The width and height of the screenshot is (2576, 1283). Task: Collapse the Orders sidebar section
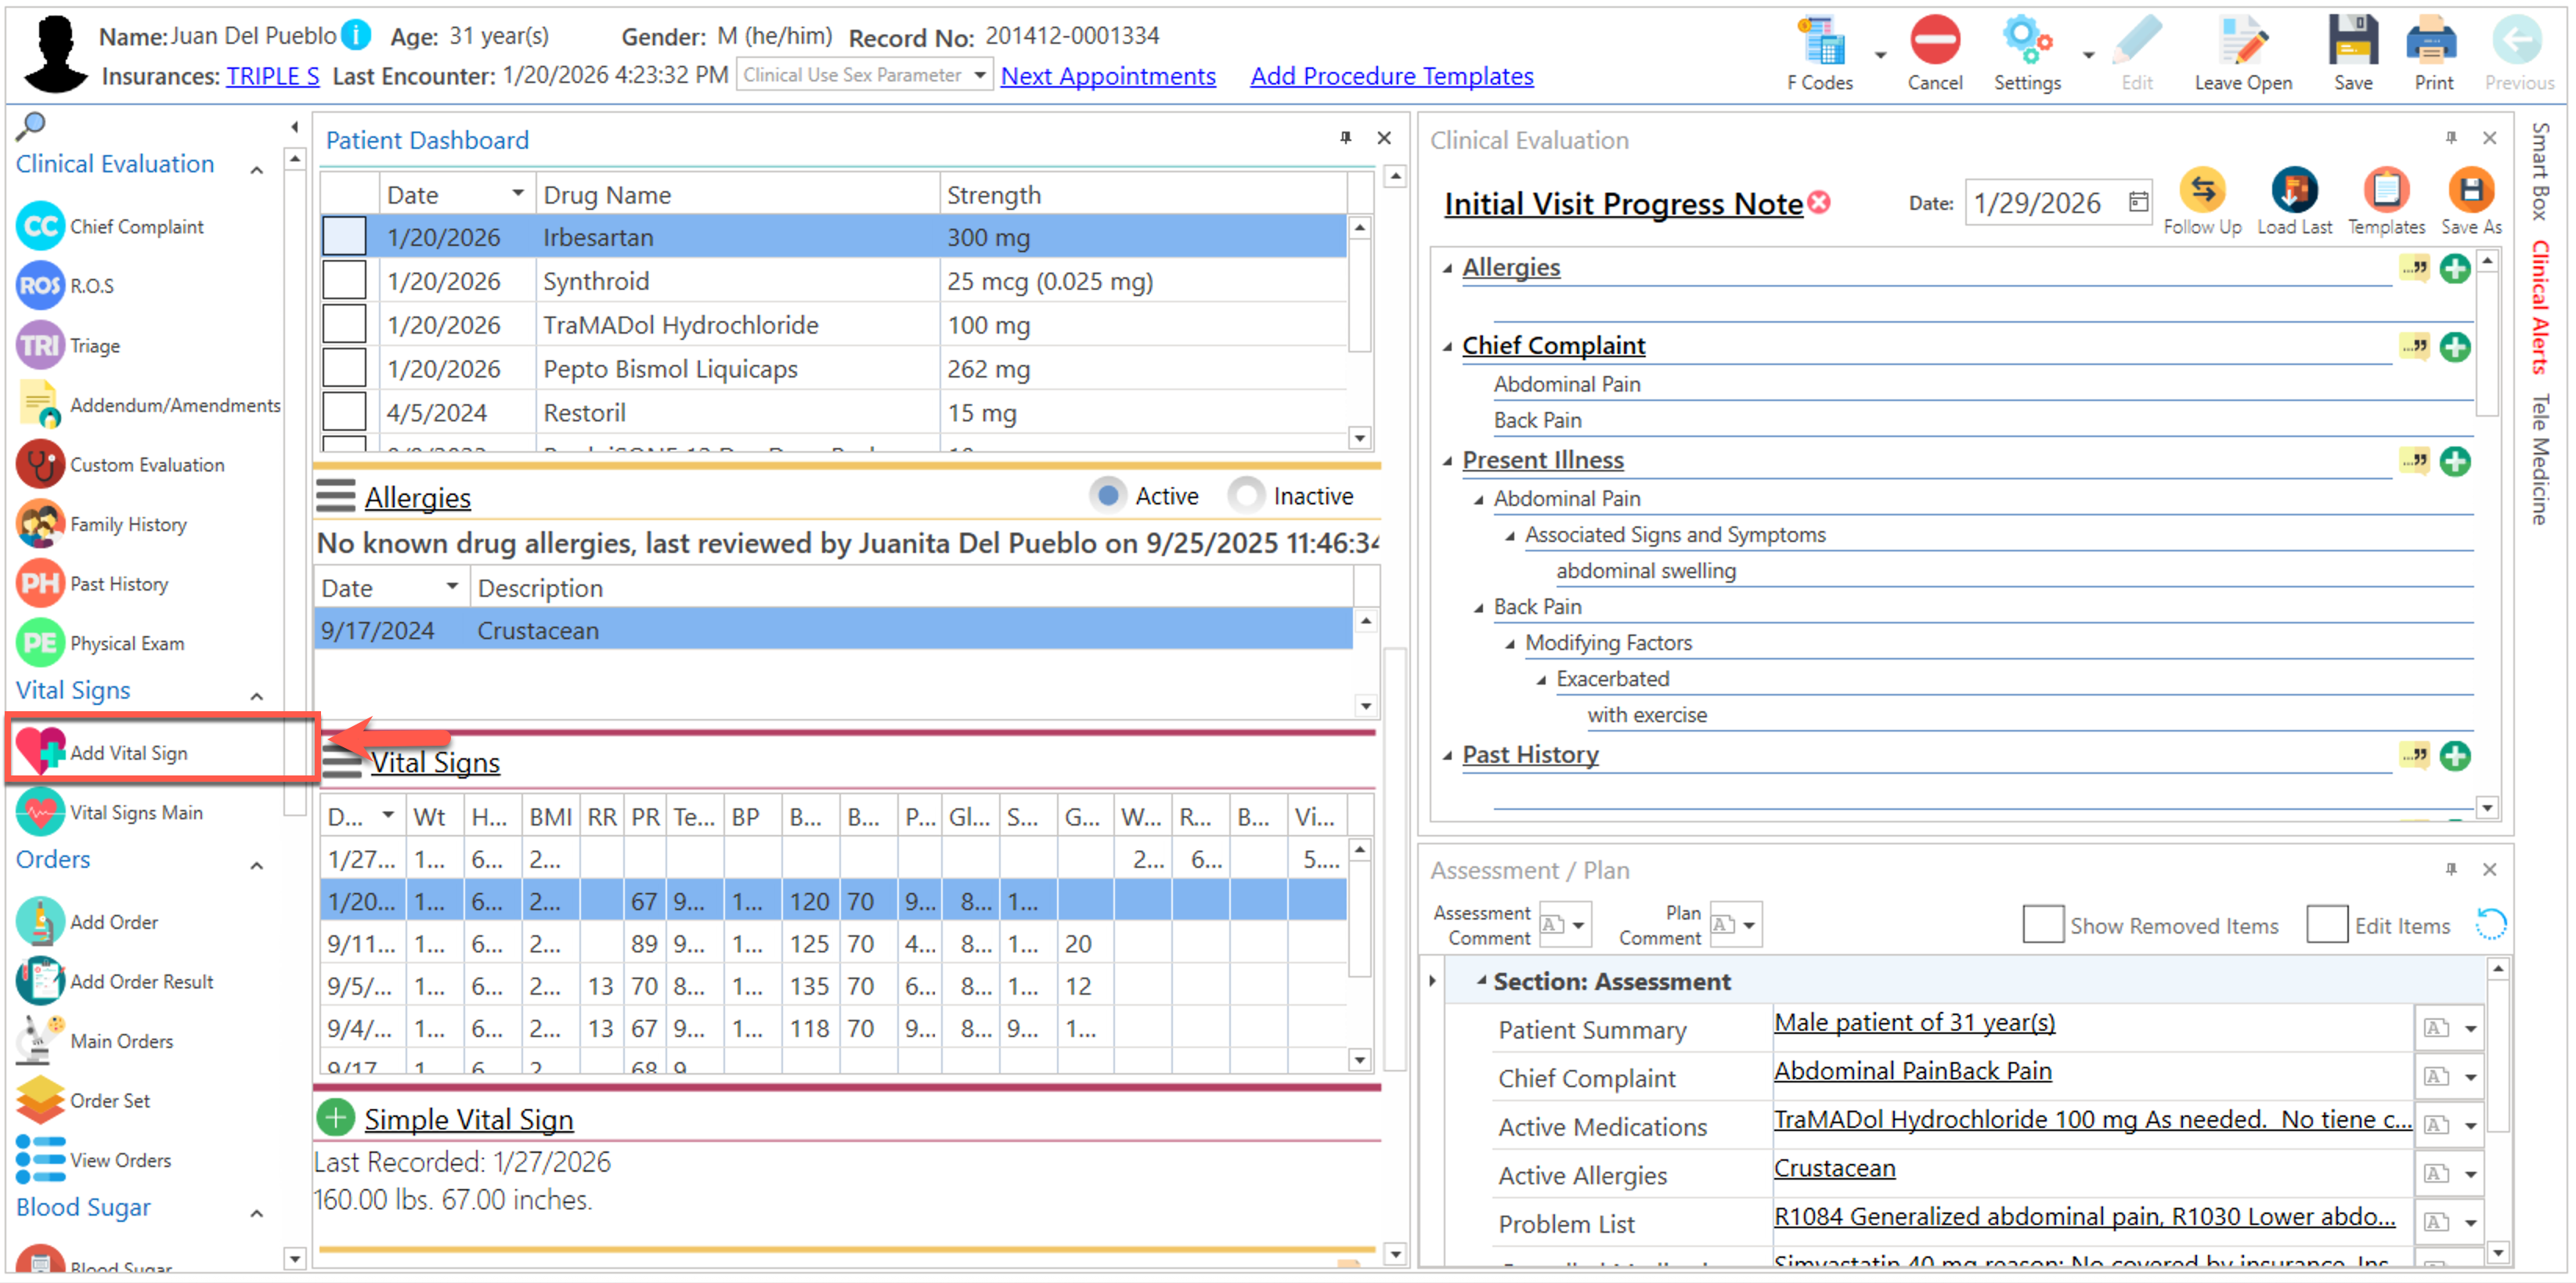(x=257, y=865)
